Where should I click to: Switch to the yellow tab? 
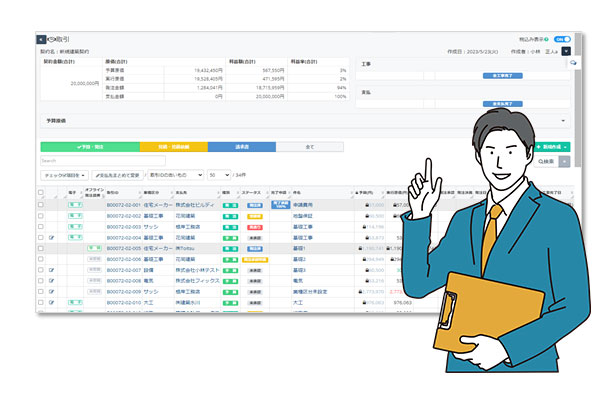[174, 147]
